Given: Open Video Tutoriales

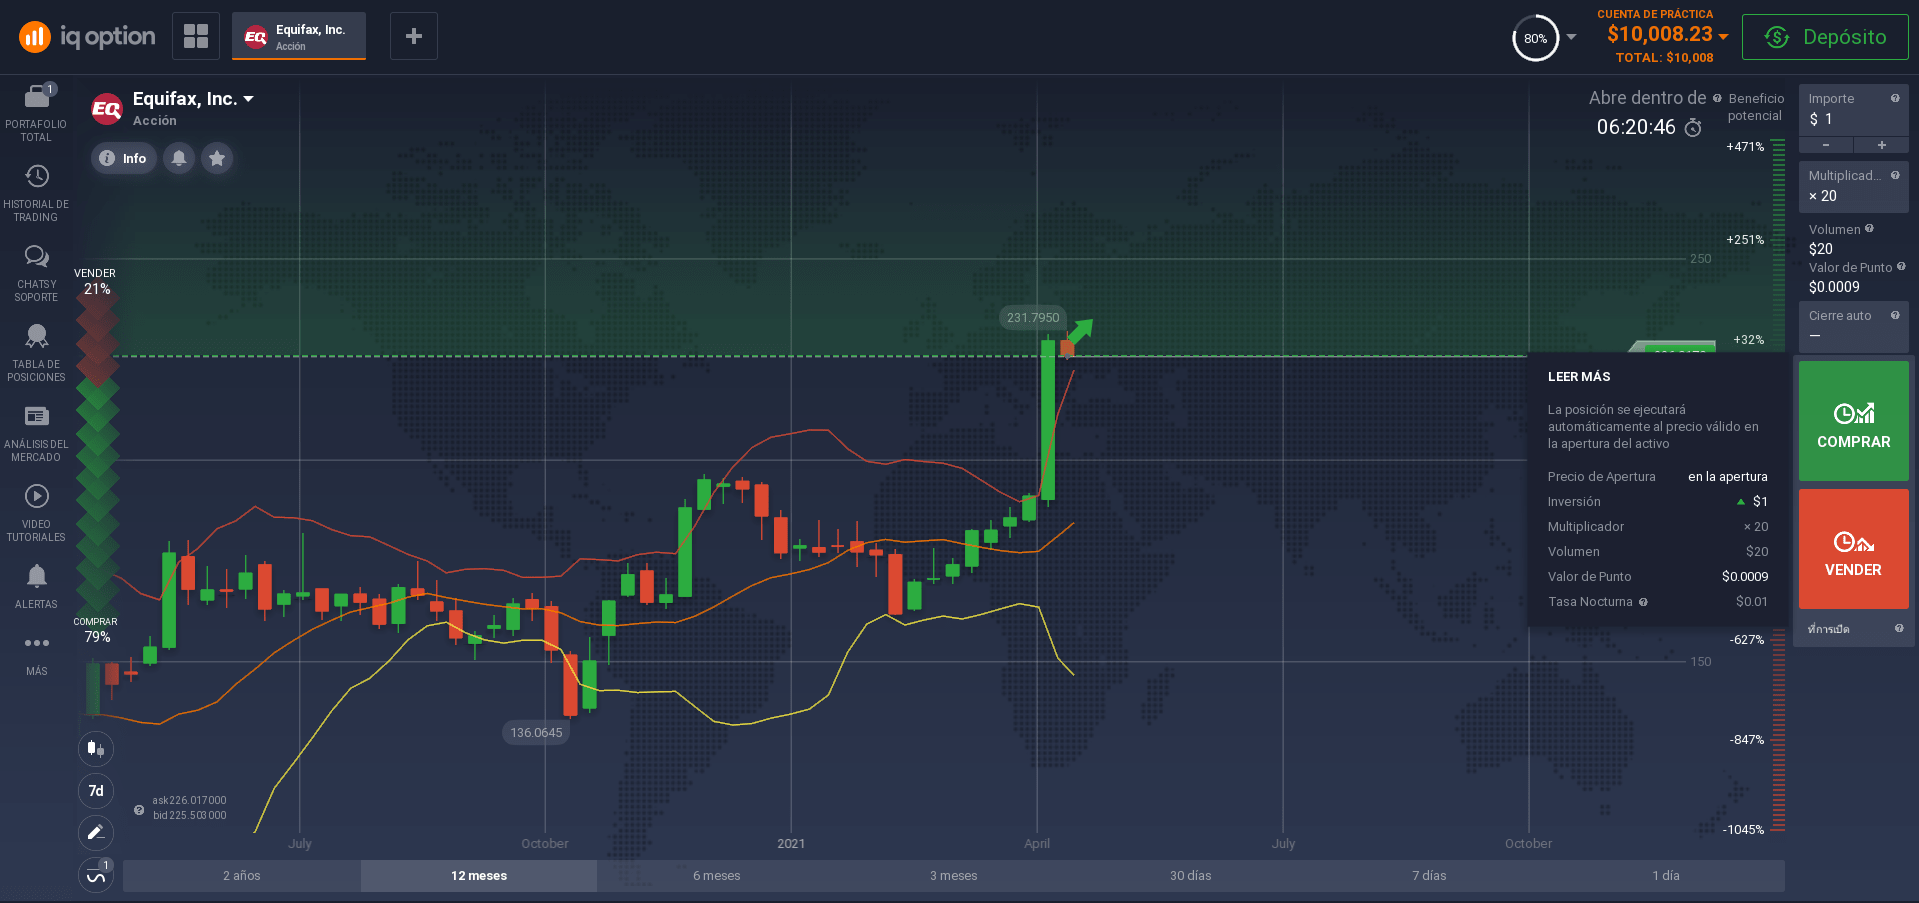Looking at the screenshot, I should coord(36,512).
